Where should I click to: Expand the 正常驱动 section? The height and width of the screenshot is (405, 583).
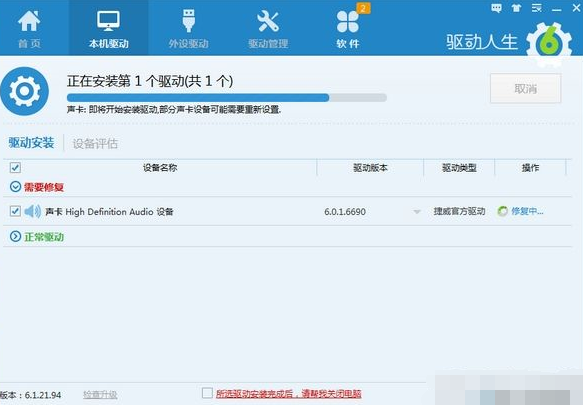(15, 236)
